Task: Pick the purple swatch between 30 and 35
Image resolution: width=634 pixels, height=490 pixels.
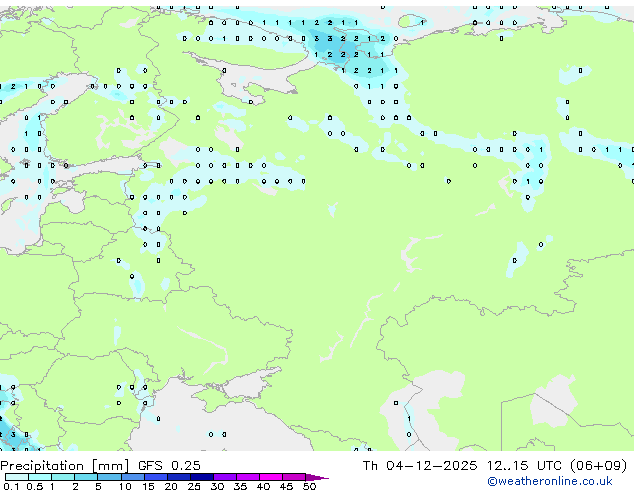Action: coord(225,477)
